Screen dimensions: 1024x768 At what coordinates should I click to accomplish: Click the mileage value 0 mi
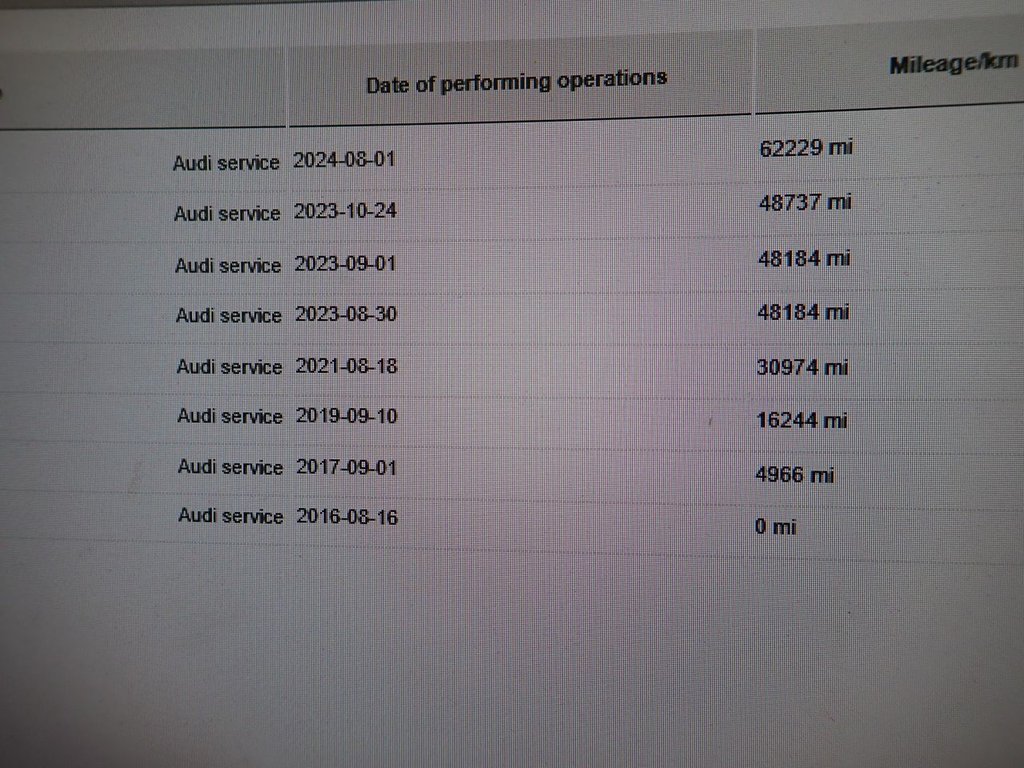tap(776, 526)
